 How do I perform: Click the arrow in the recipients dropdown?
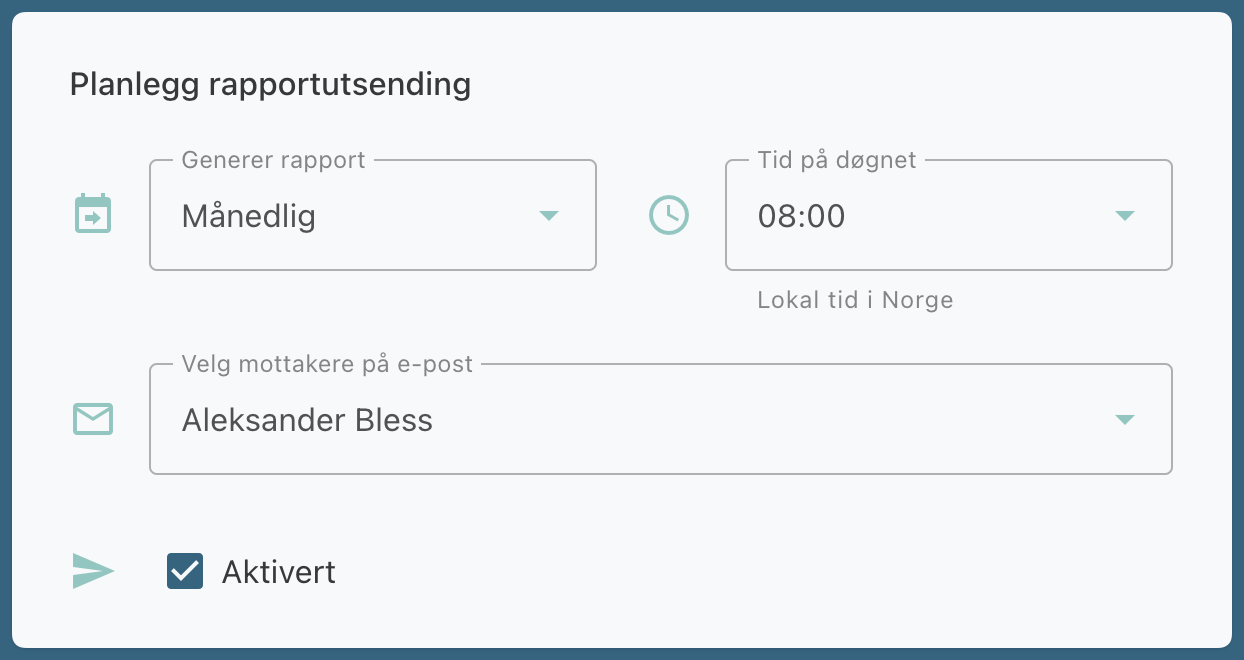[1124, 420]
